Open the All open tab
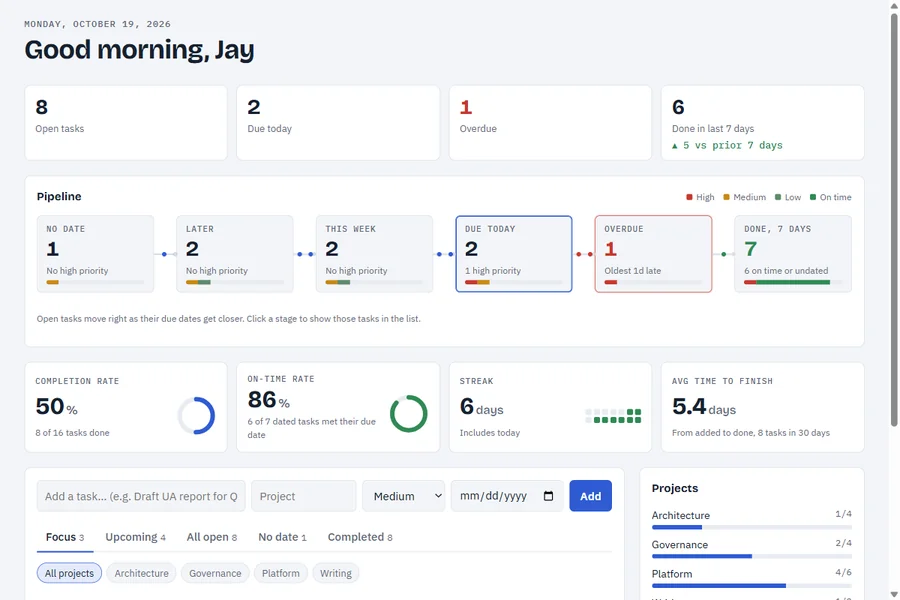This screenshot has width=900, height=600. 212,537
